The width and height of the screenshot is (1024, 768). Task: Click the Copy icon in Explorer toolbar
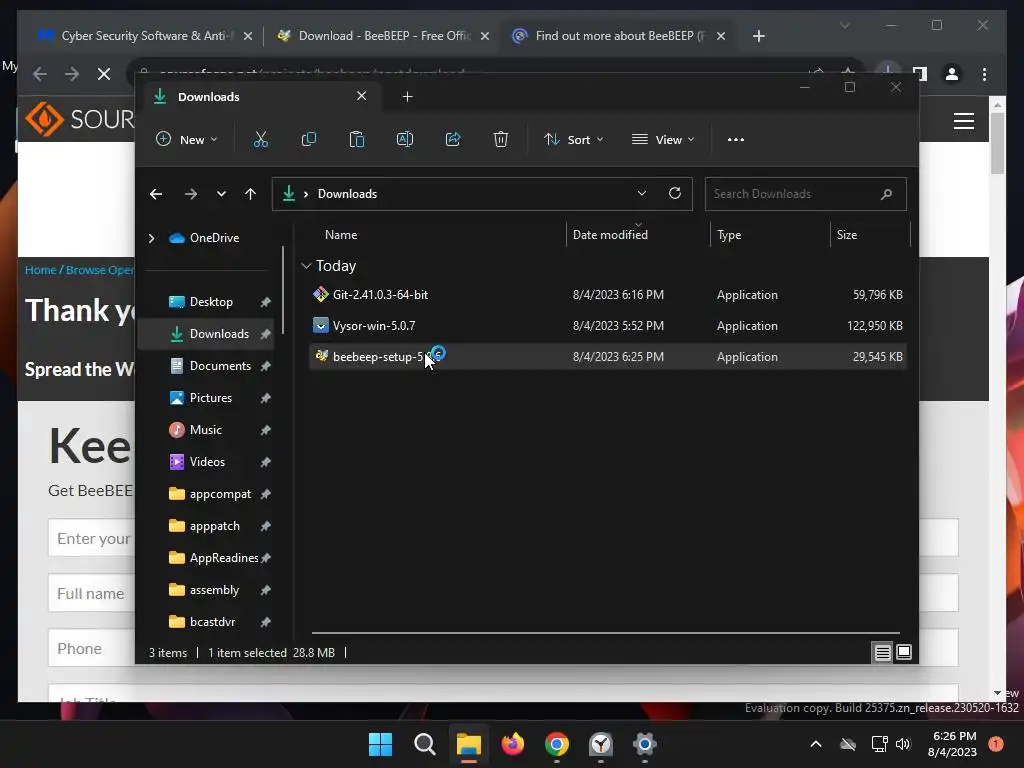click(309, 139)
